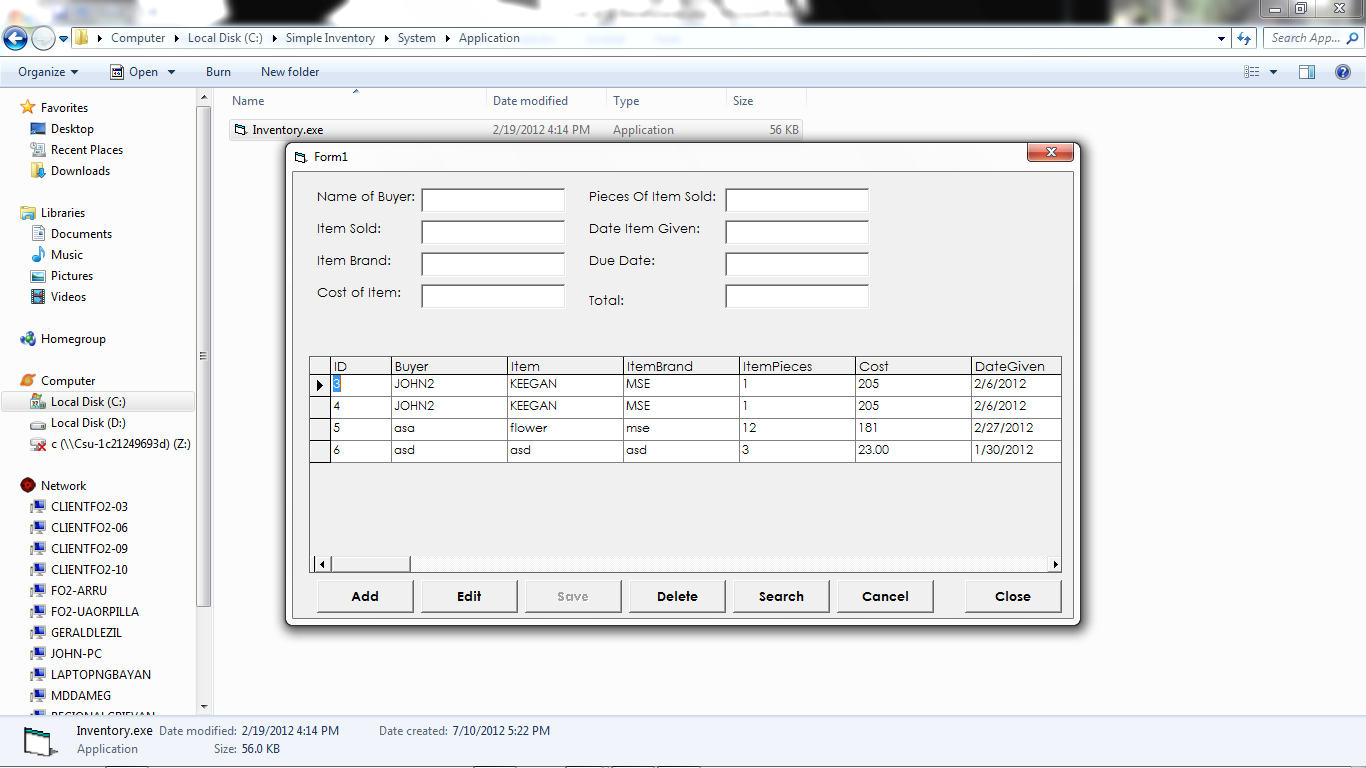The height and width of the screenshot is (768, 1366).
Task: Focus the Name of Buyer input field
Action: tap(493, 200)
